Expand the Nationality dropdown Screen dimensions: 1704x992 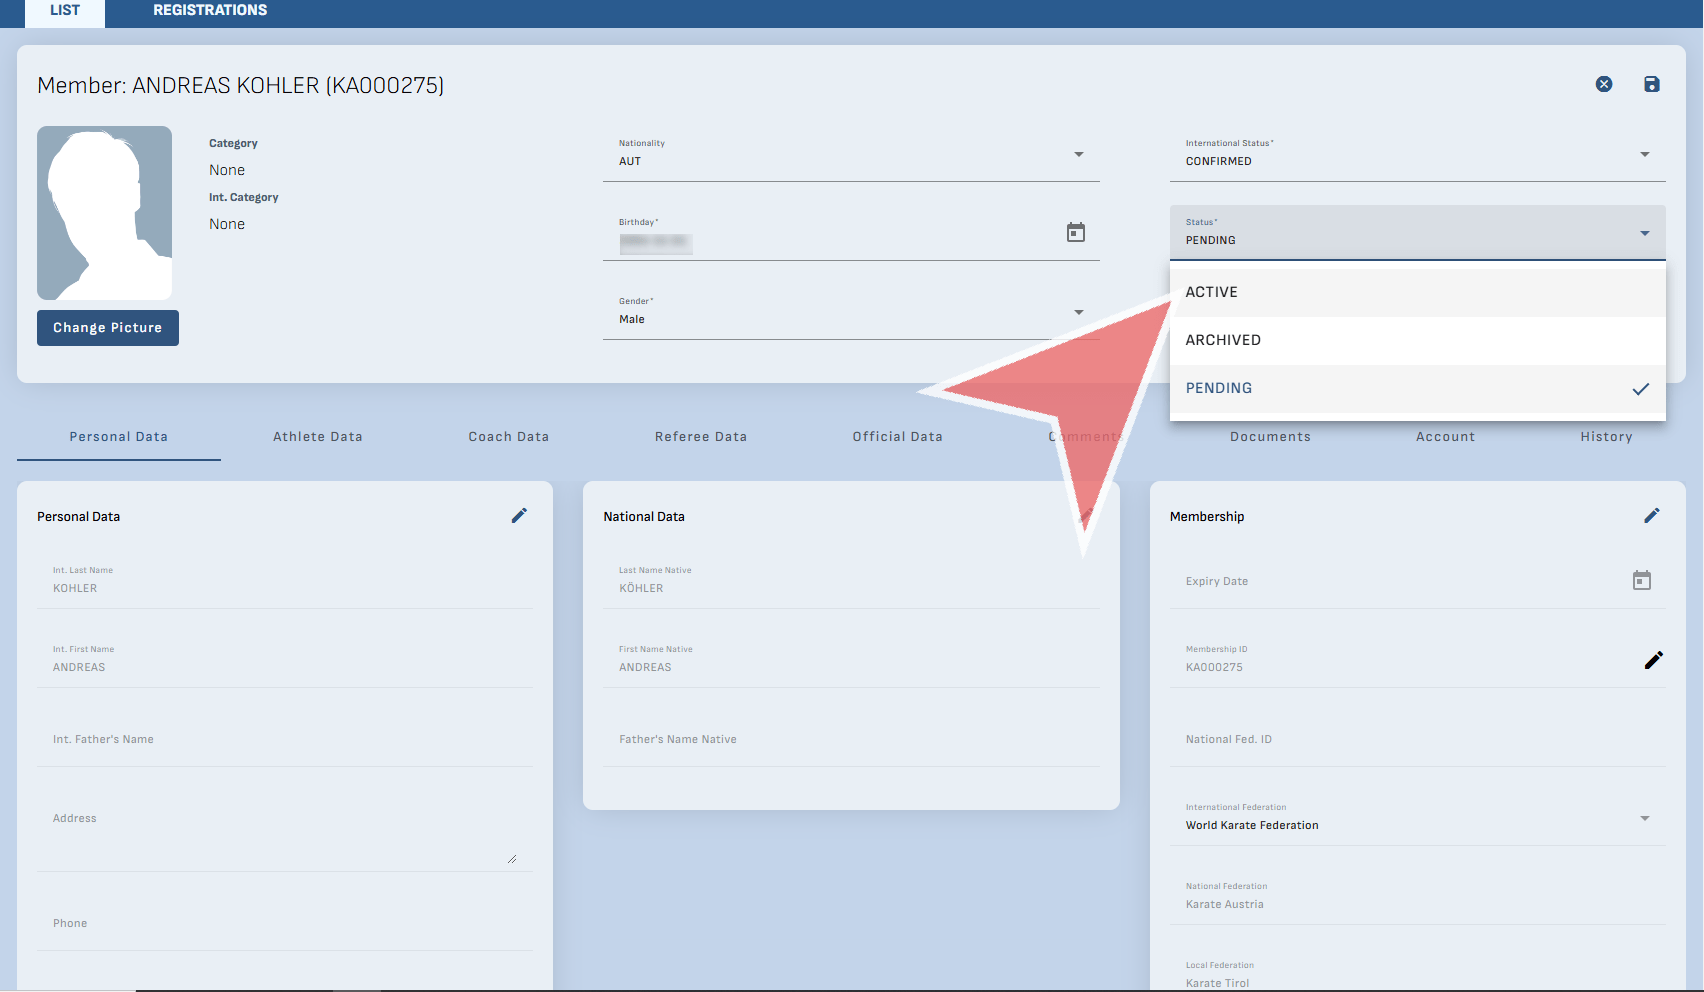pos(1078,155)
